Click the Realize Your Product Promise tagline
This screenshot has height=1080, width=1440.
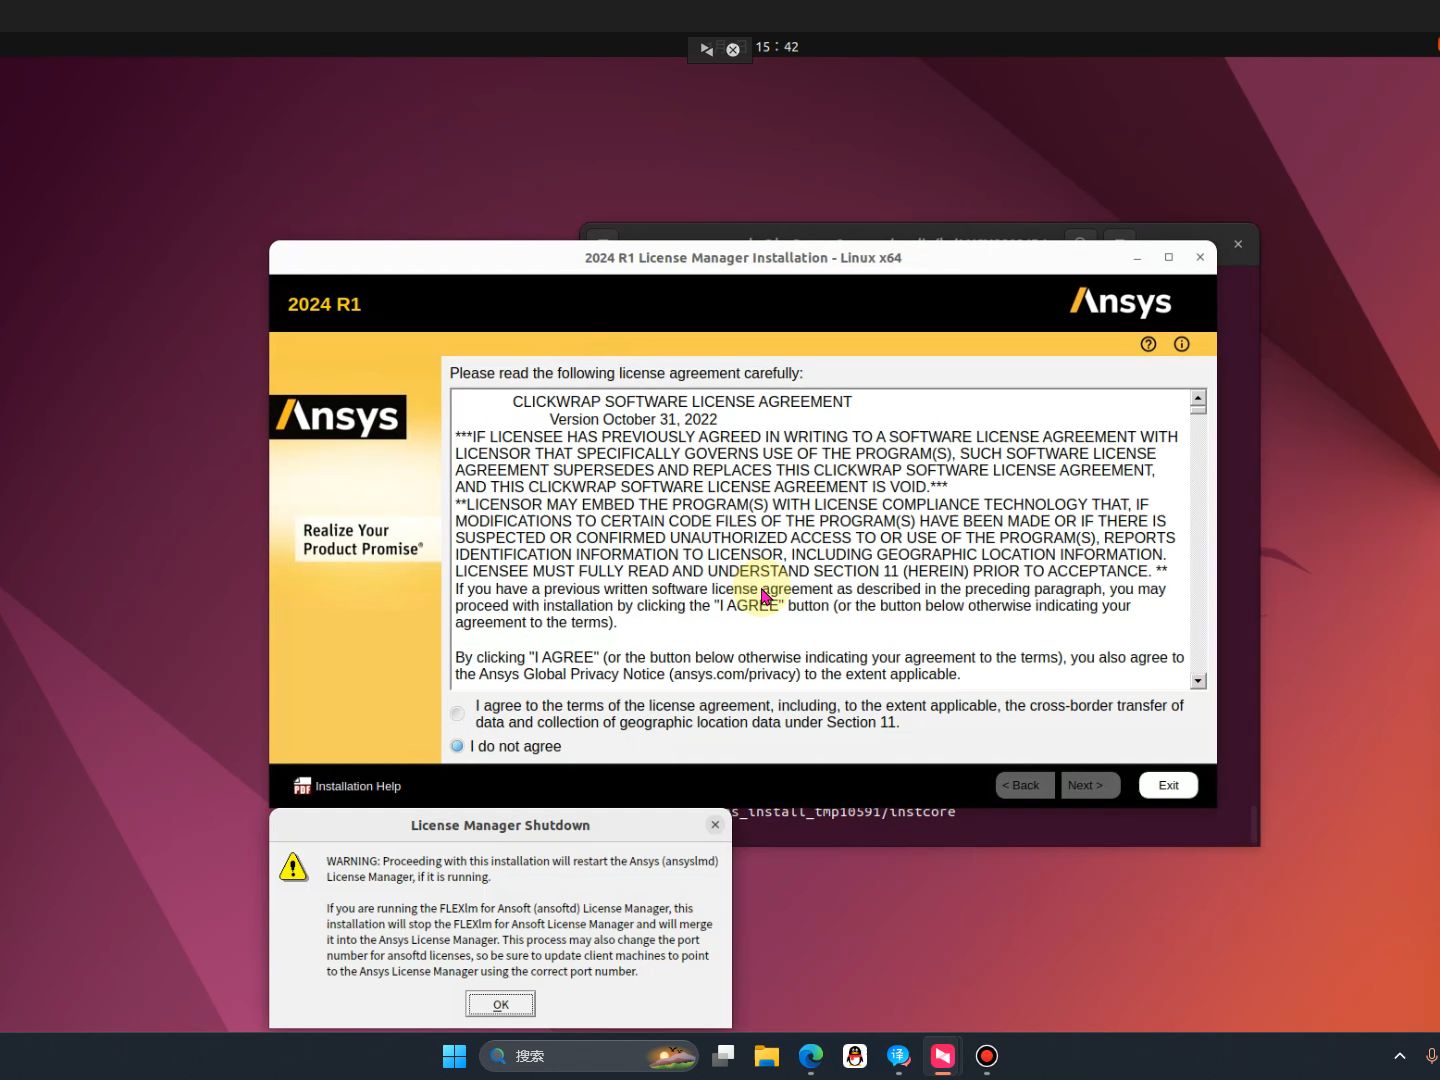click(363, 540)
